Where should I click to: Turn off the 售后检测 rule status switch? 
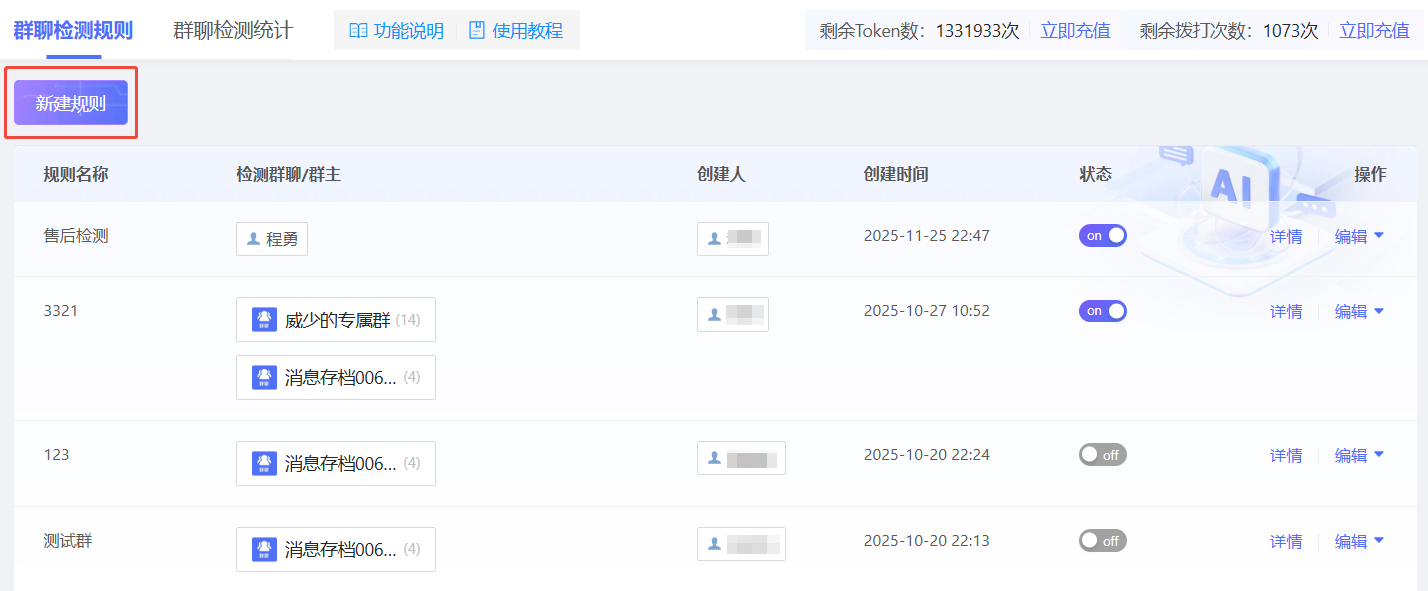coord(1102,236)
